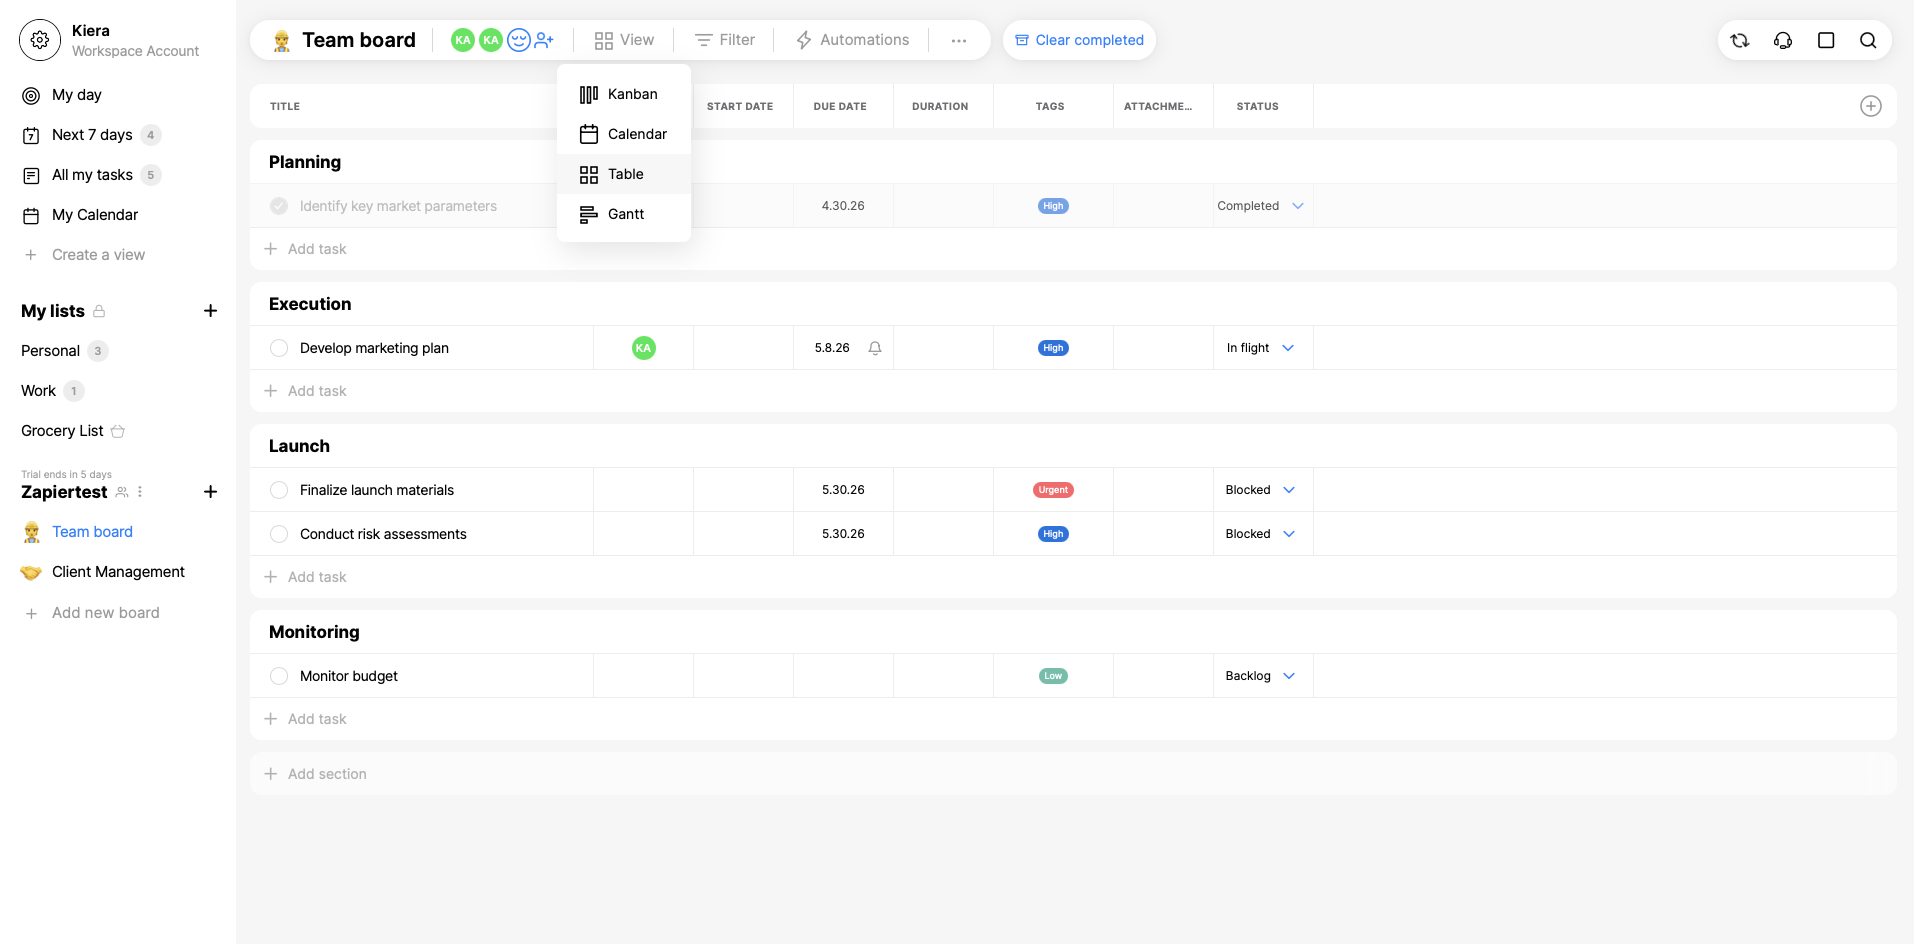Open the Work list

[39, 391]
